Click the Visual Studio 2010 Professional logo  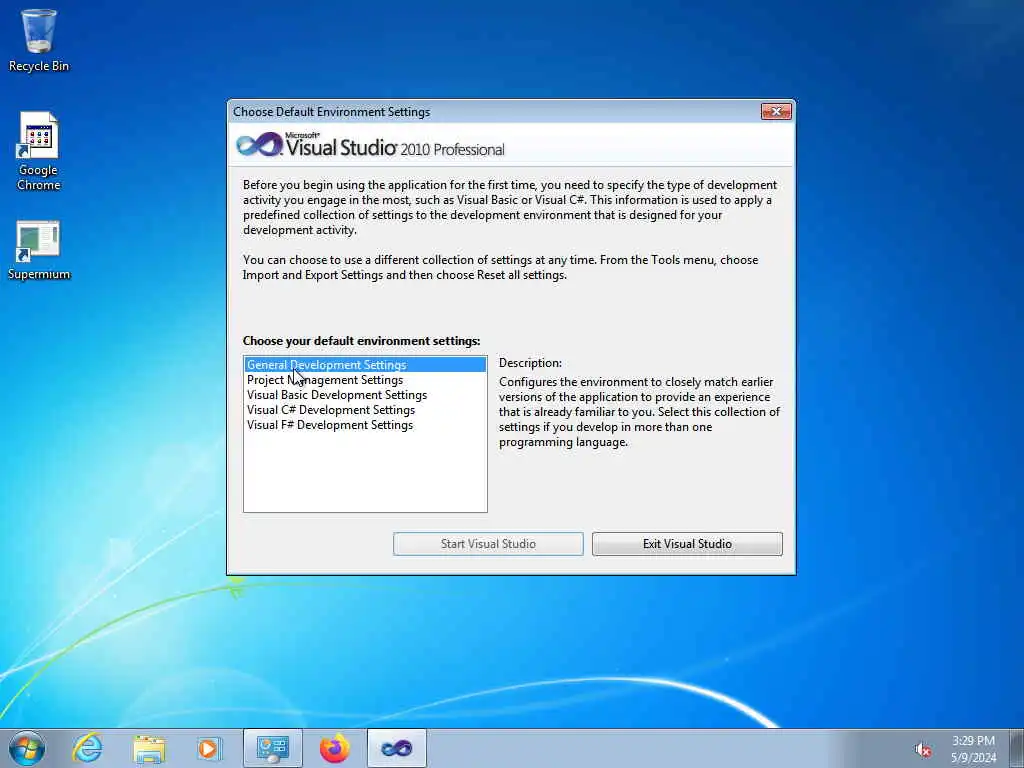click(x=370, y=145)
